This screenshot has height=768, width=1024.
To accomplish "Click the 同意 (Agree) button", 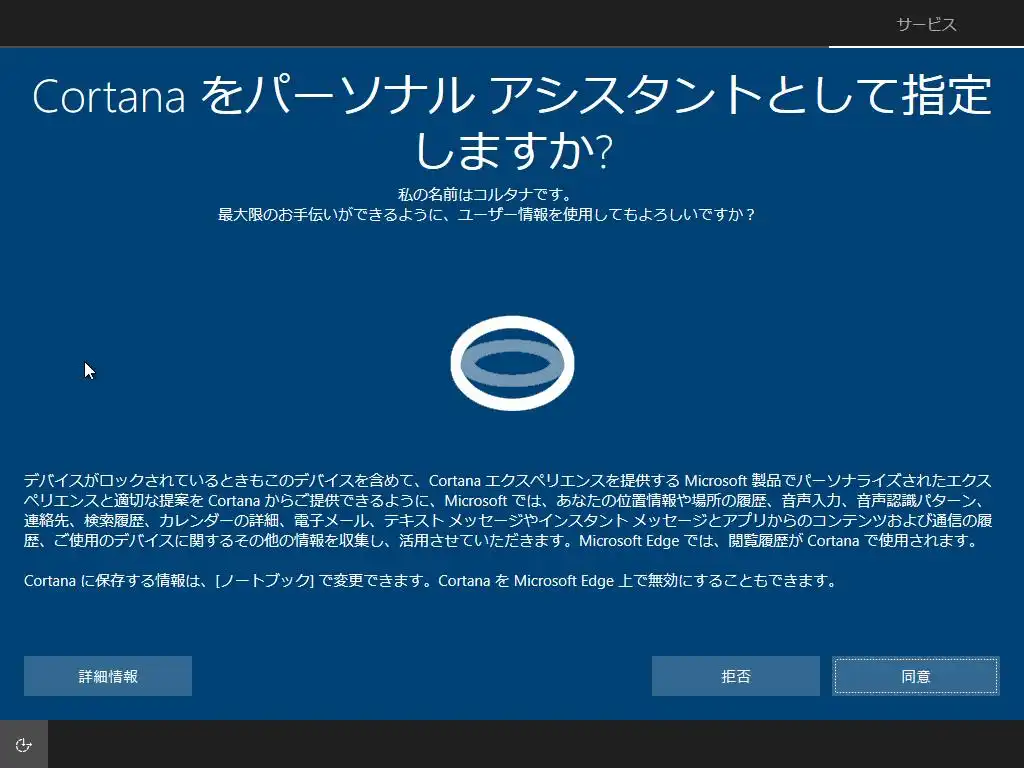I will (x=916, y=676).
